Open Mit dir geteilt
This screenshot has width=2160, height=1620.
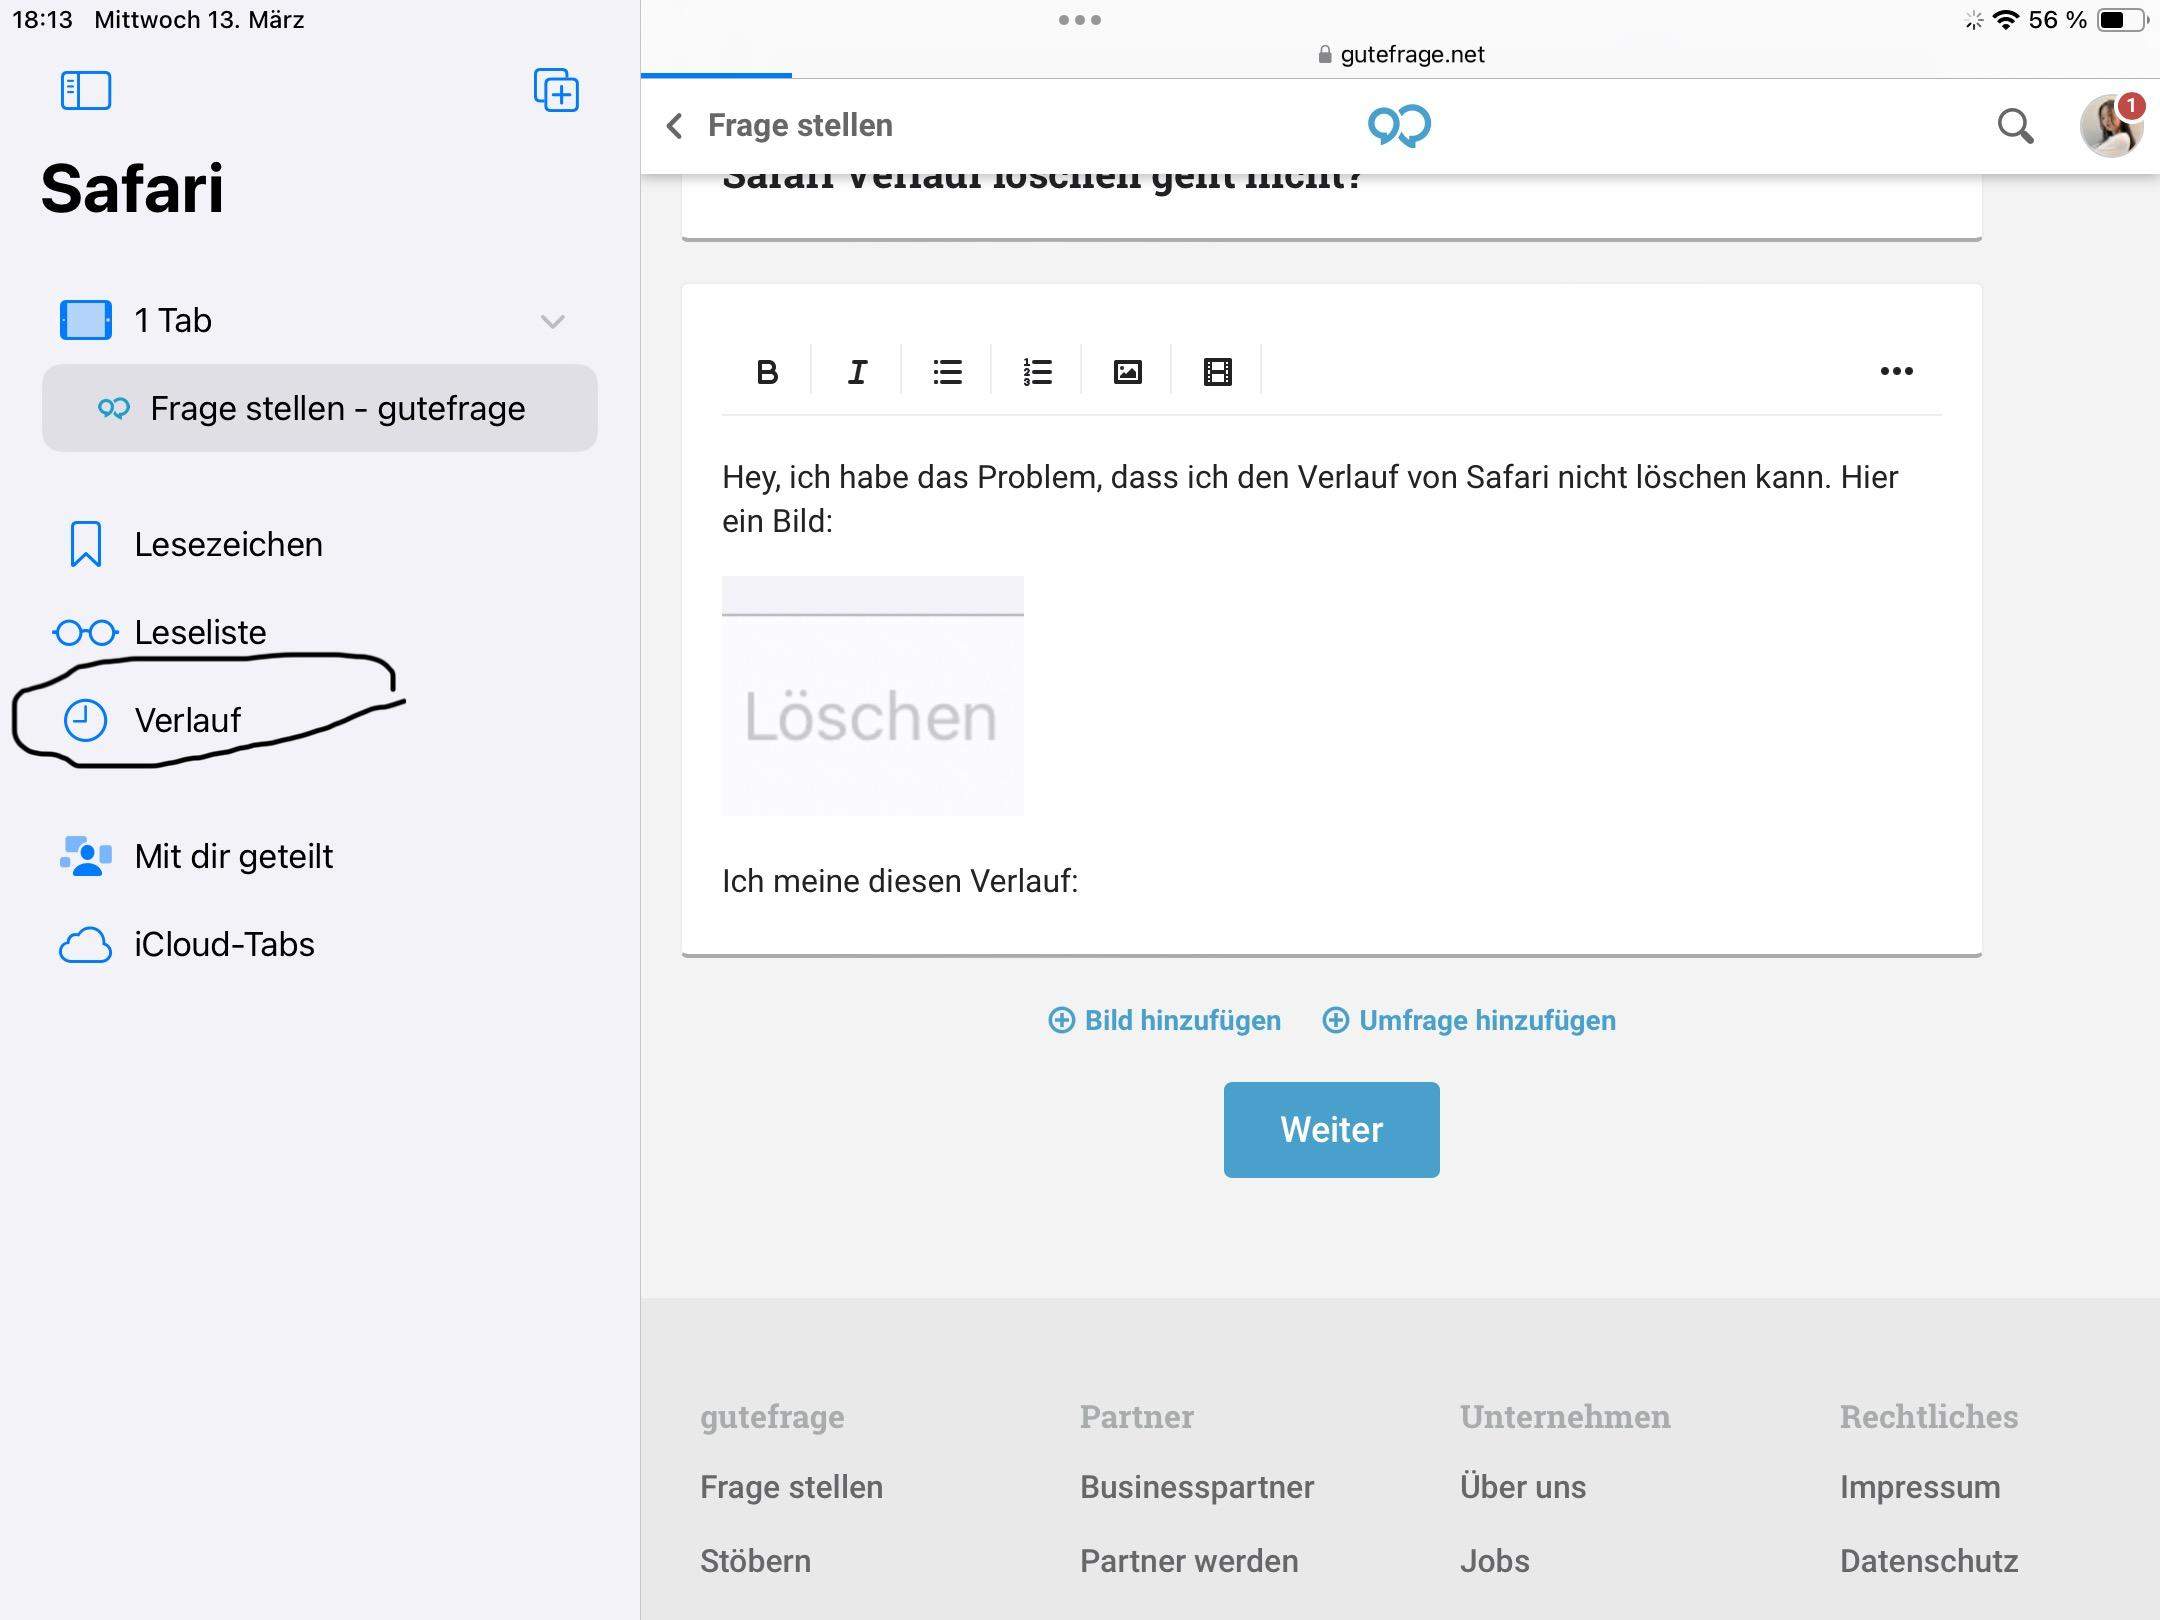(320, 856)
